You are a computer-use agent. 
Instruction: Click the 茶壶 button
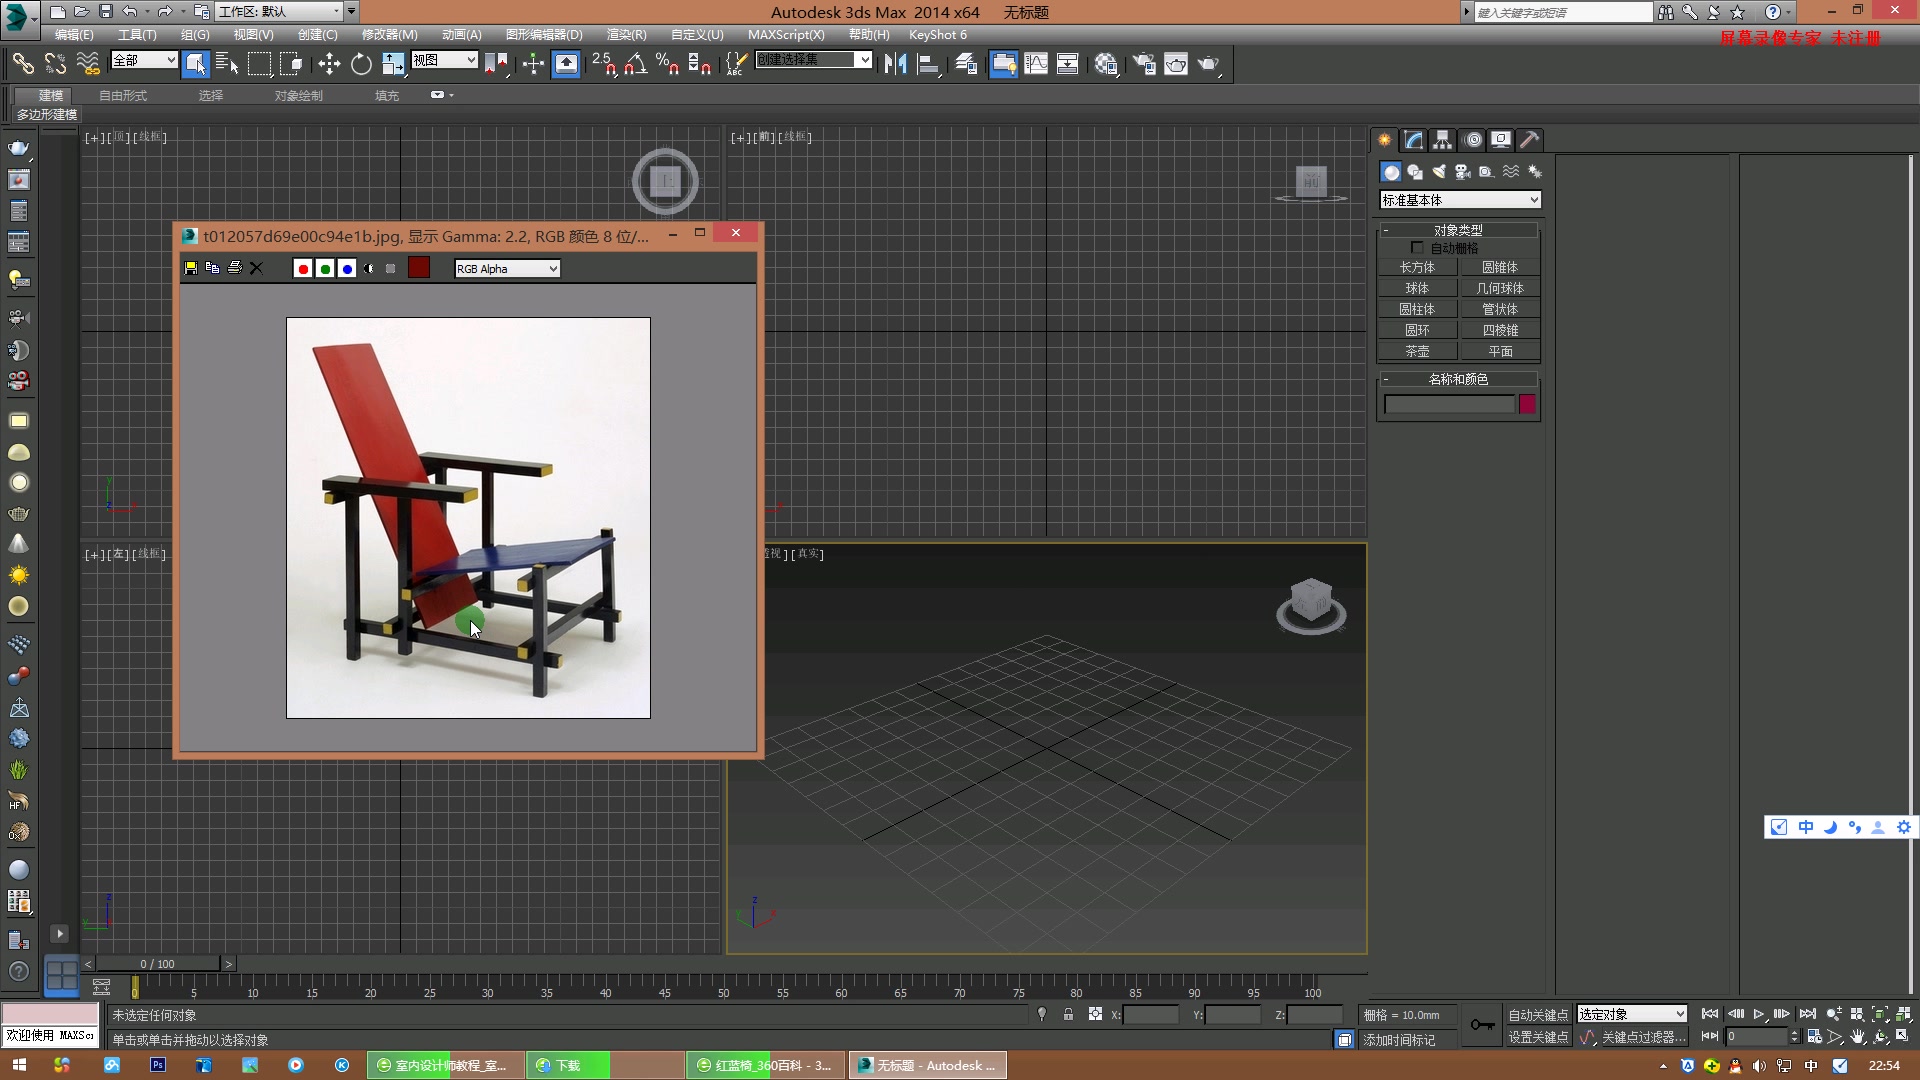[x=1417, y=351]
